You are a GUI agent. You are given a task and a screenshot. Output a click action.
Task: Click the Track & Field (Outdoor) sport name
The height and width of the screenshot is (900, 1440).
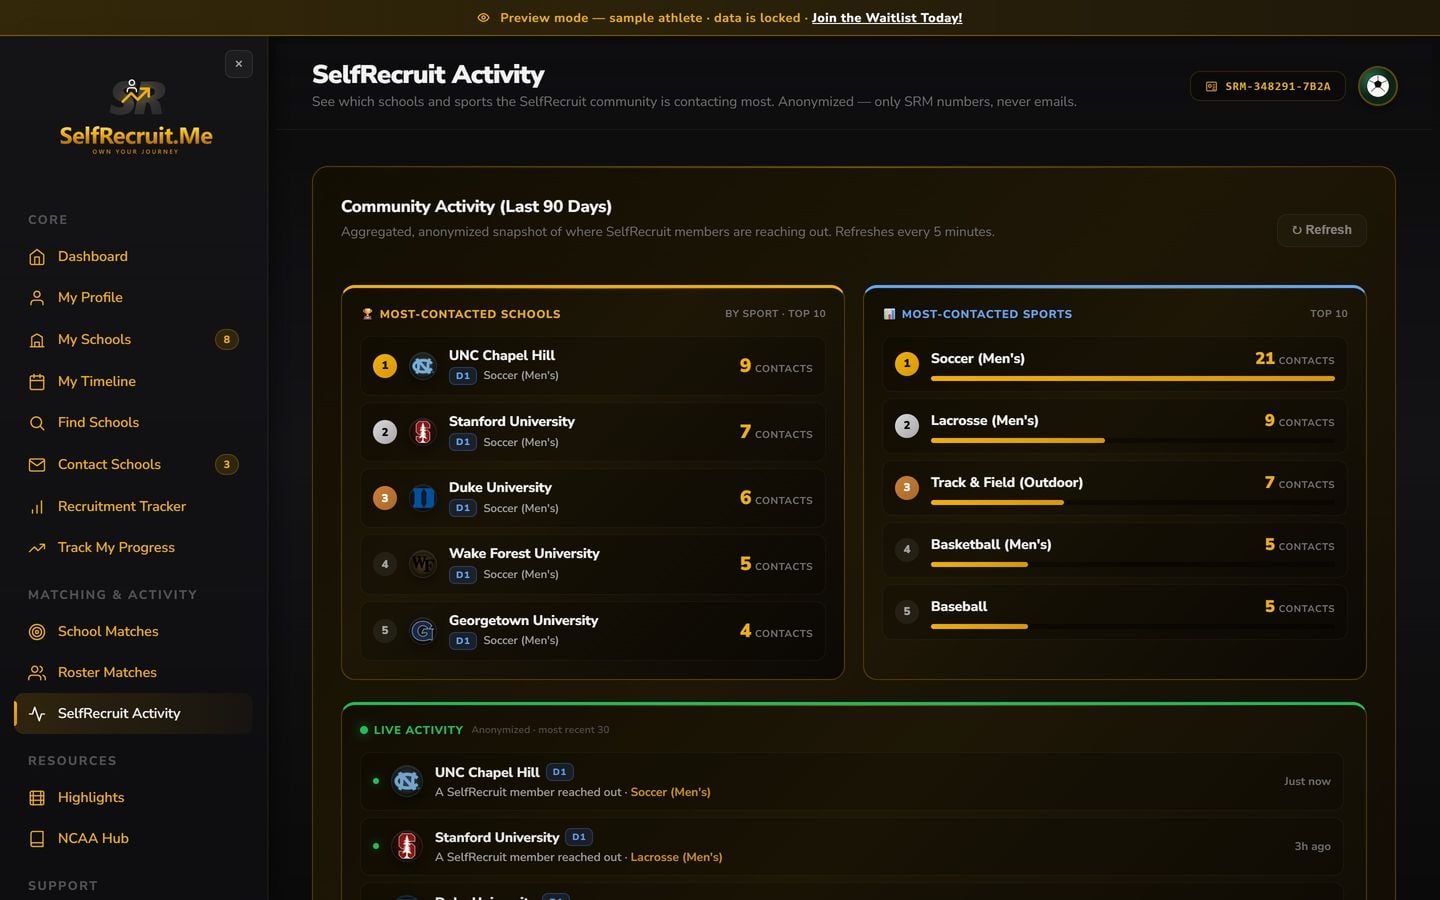[1006, 483]
